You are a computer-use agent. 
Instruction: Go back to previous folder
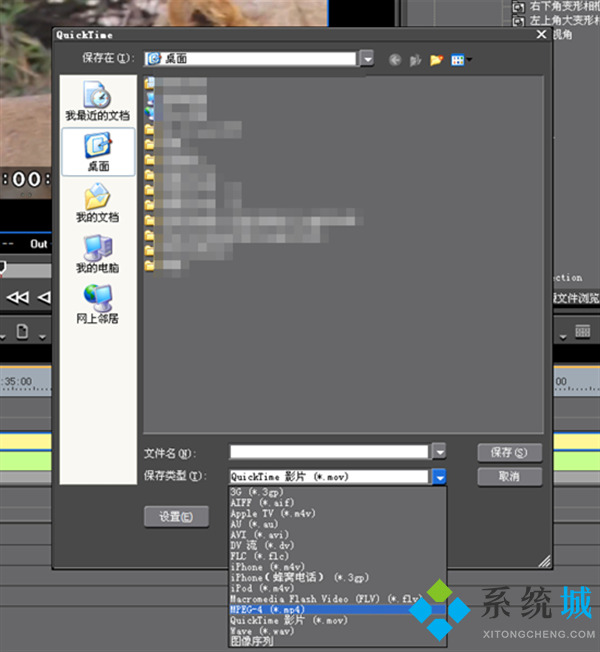pos(395,60)
